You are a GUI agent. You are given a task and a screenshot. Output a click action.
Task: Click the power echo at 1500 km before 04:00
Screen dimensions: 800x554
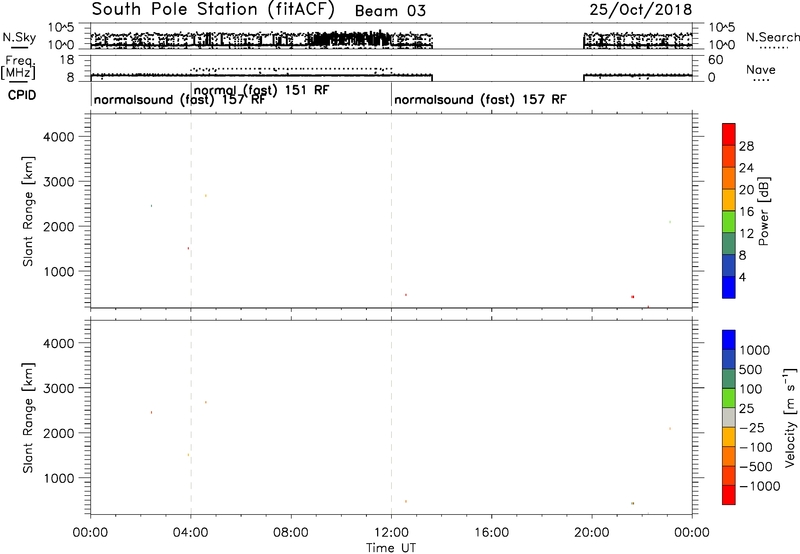coord(188,248)
